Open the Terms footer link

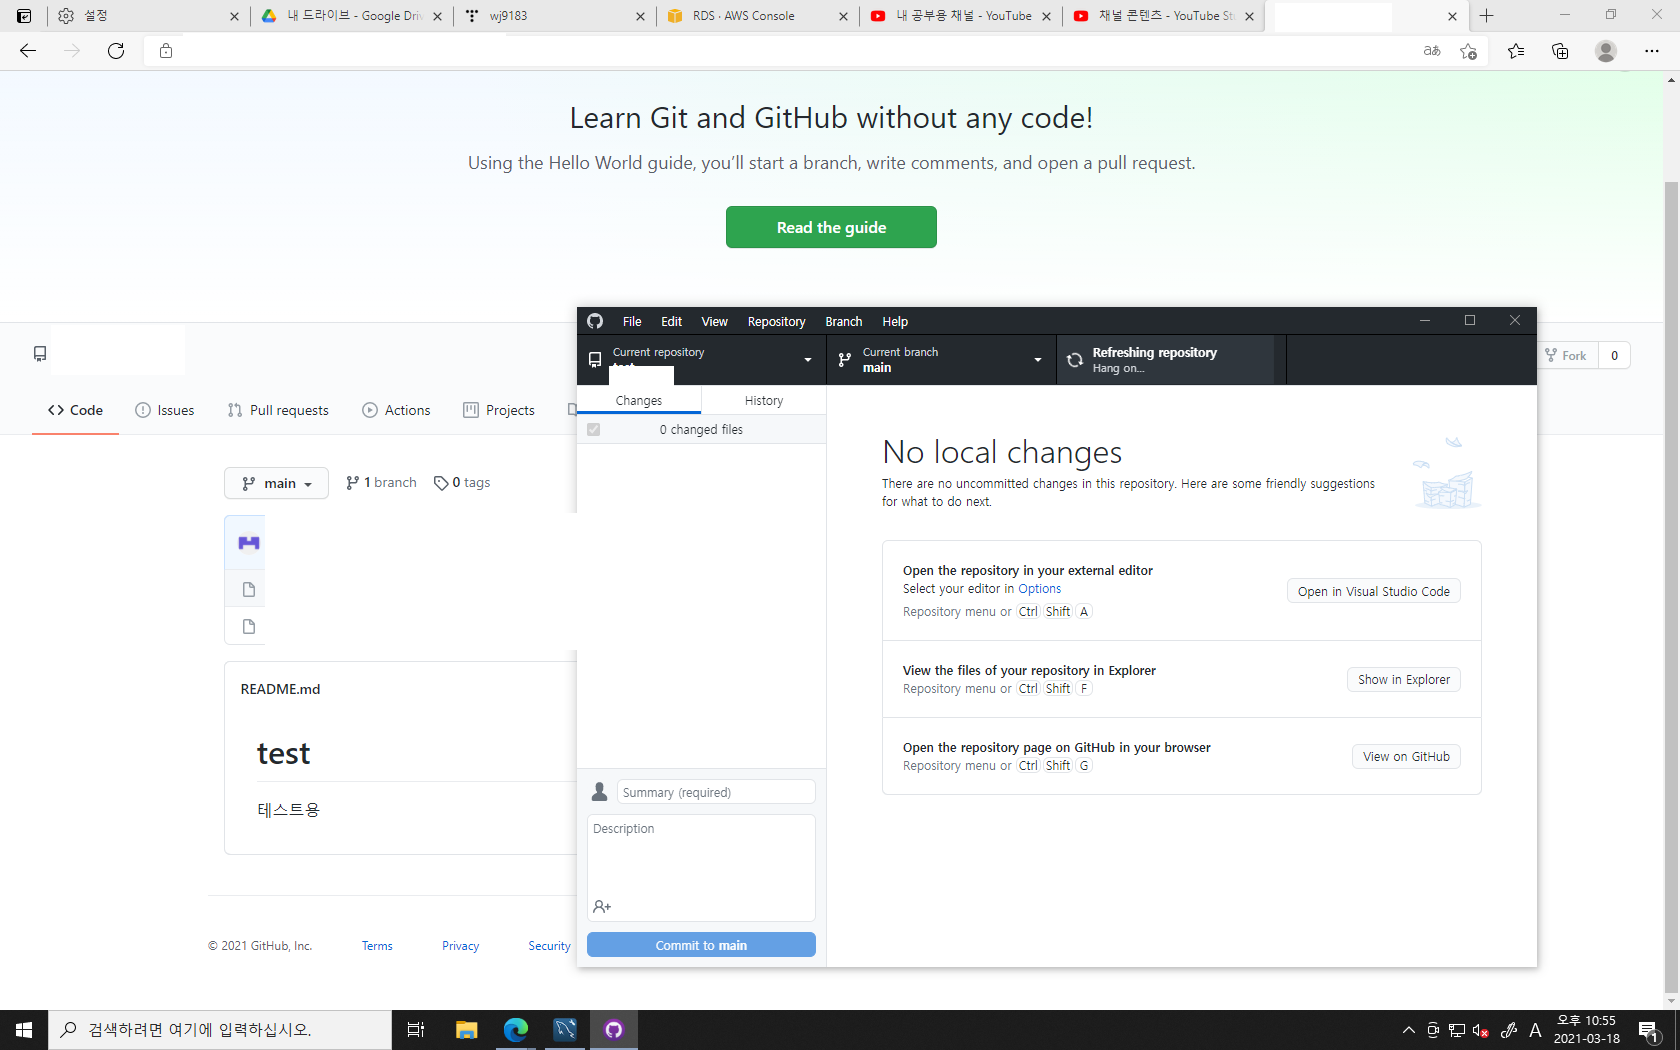(377, 946)
